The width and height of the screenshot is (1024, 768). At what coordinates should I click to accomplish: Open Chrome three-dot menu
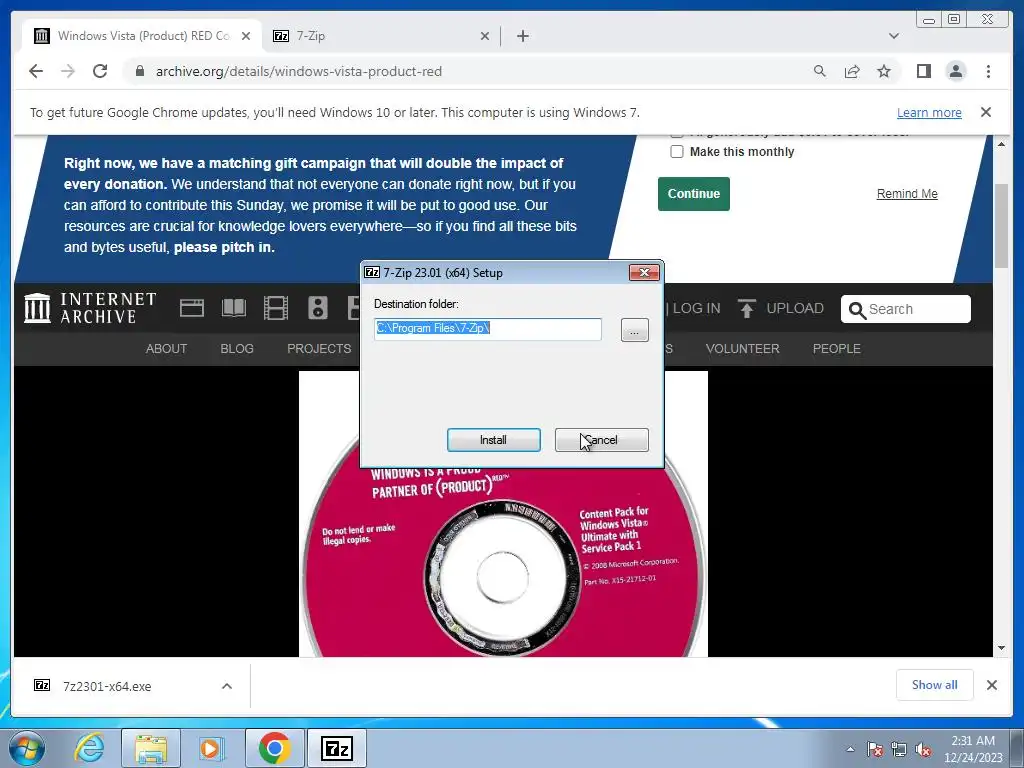pos(988,71)
